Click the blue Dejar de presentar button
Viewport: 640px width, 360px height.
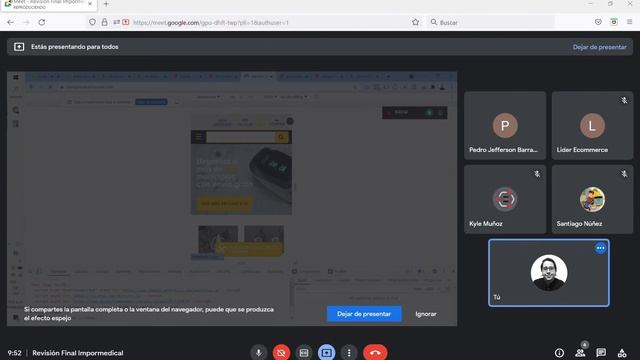(364, 314)
